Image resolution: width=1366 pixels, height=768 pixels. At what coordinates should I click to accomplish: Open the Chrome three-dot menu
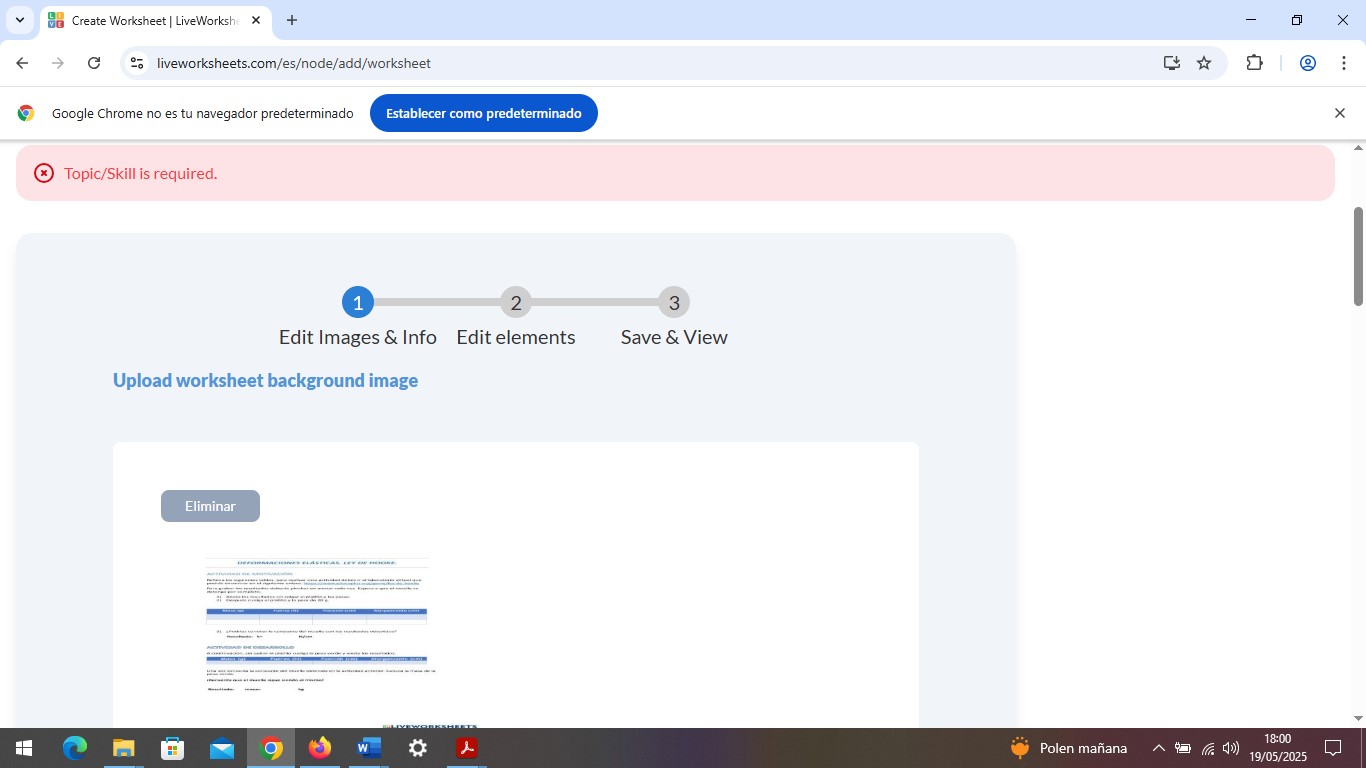tap(1344, 63)
